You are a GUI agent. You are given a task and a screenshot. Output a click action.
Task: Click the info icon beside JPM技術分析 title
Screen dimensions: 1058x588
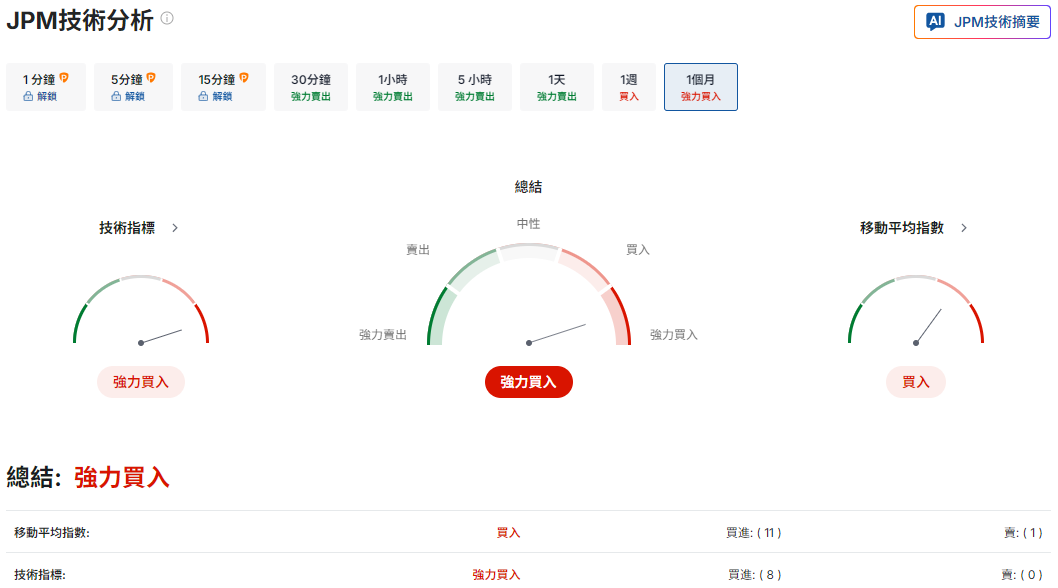[x=167, y=17]
